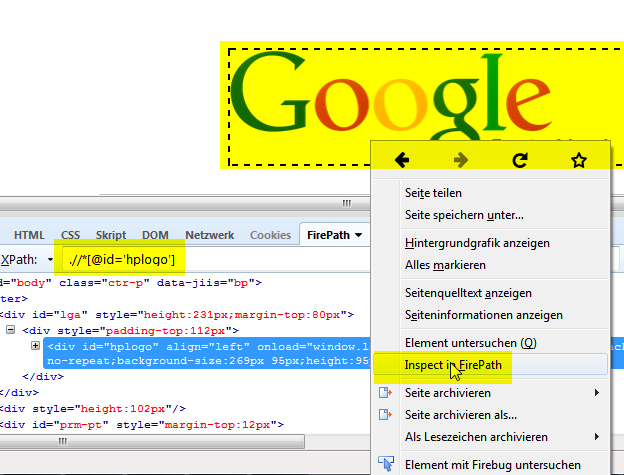Viewport: 624px width, 475px height.
Task: Click the icon beside 'Seite archivieren'
Action: [x=386, y=393]
